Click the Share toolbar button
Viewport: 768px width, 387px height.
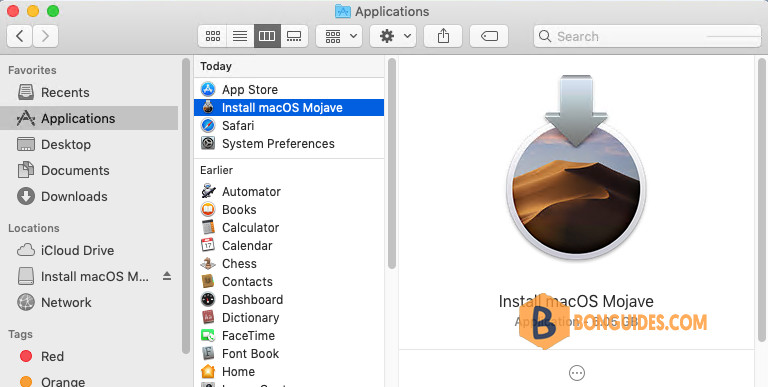click(443, 36)
